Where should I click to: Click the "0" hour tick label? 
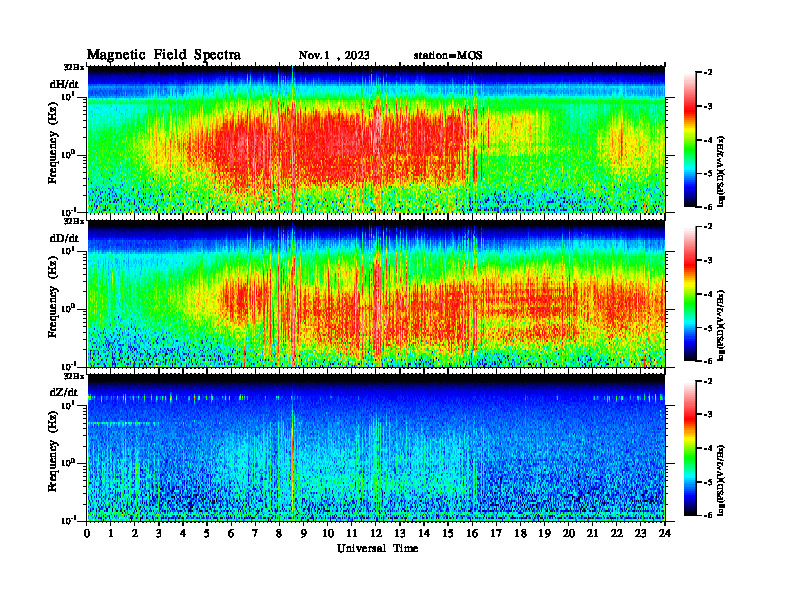point(87,533)
